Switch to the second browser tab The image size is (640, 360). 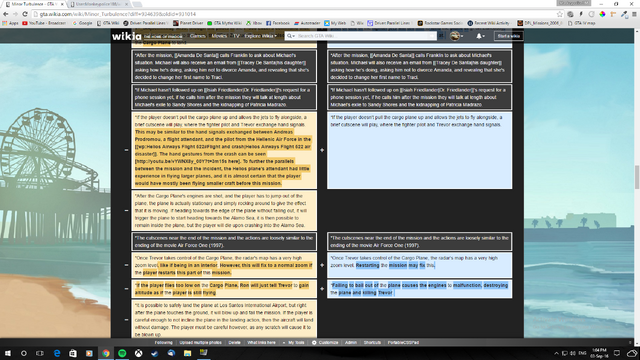point(98,4)
